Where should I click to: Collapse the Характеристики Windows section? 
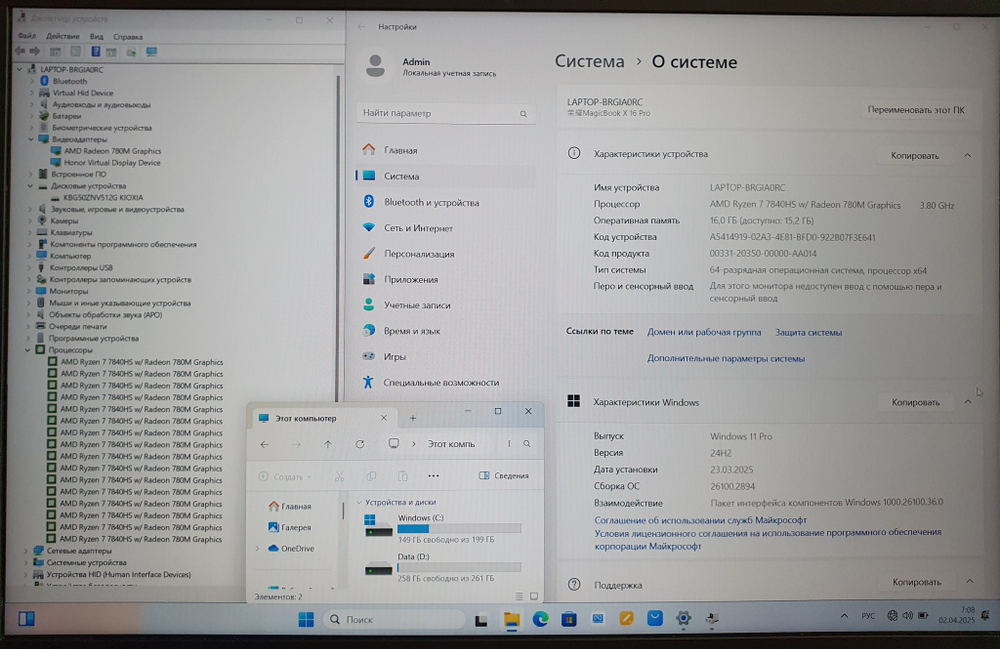[967, 402]
